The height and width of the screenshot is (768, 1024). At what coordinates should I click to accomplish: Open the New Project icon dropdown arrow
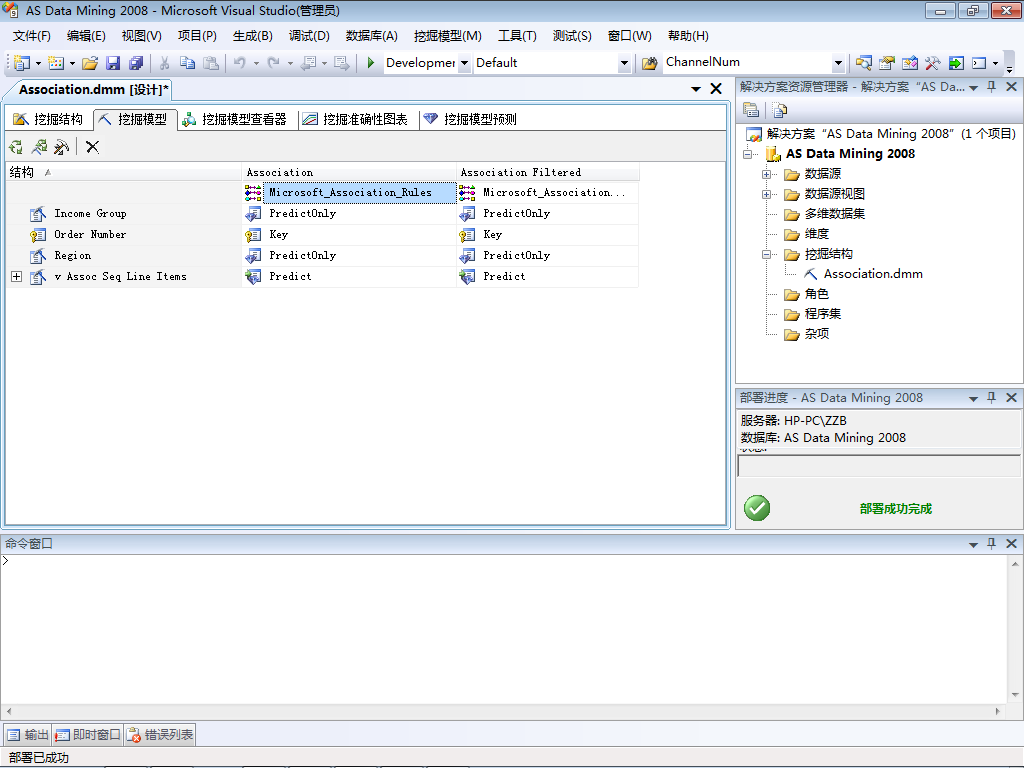(x=39, y=63)
